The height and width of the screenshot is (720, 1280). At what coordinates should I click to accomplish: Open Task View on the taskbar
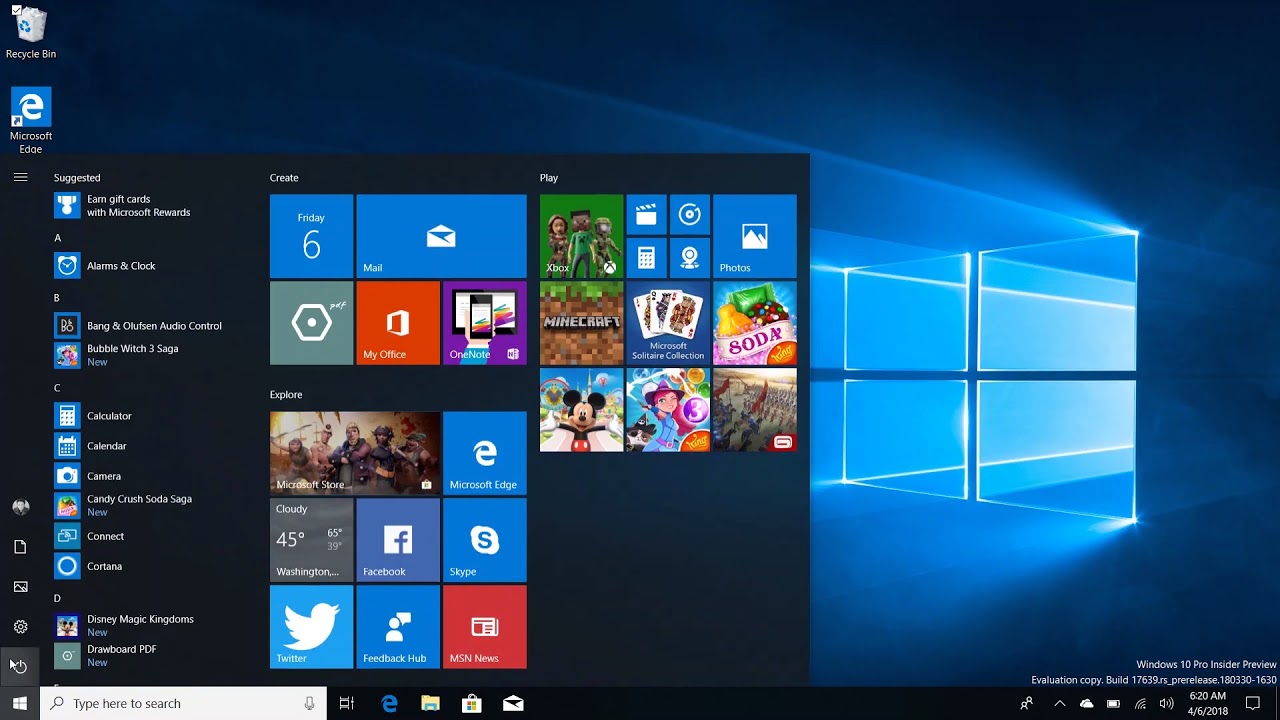click(x=347, y=703)
